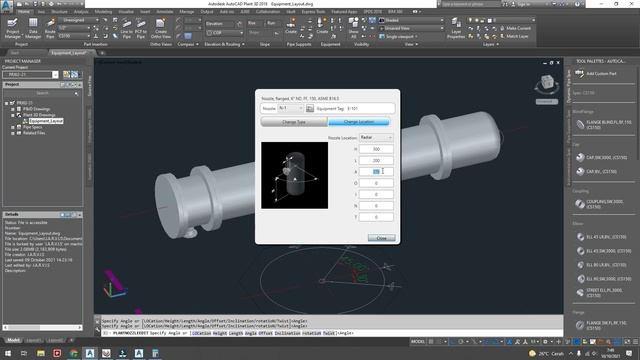Open File Explorer from the taskbar
Viewport: 640px width, 360px height.
[x=40, y=353]
